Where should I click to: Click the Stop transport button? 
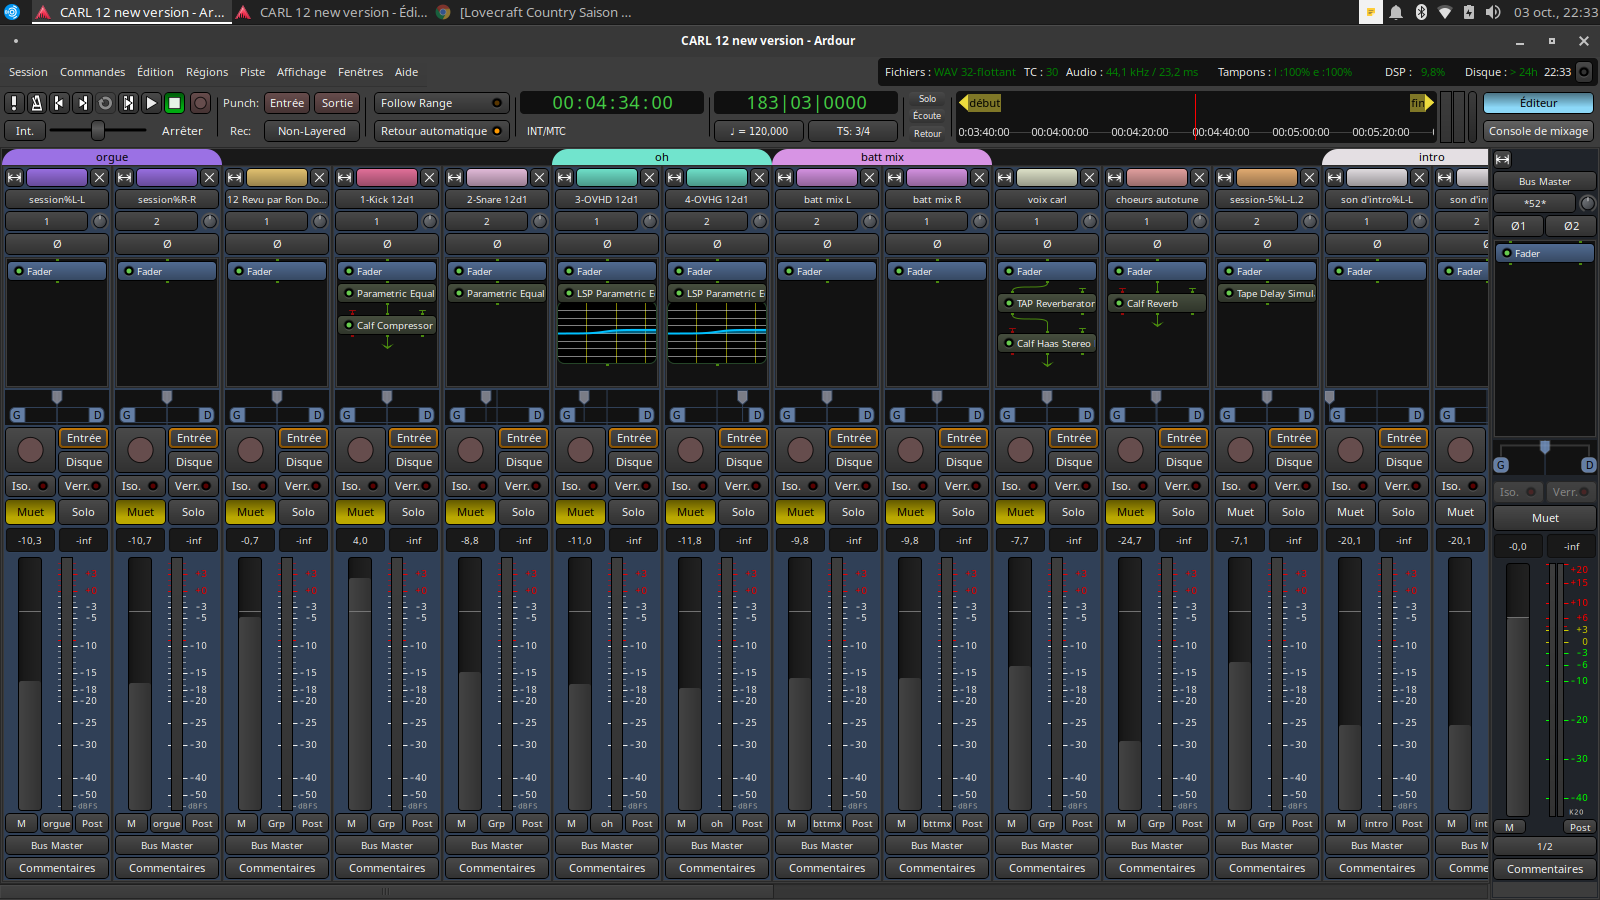[174, 103]
